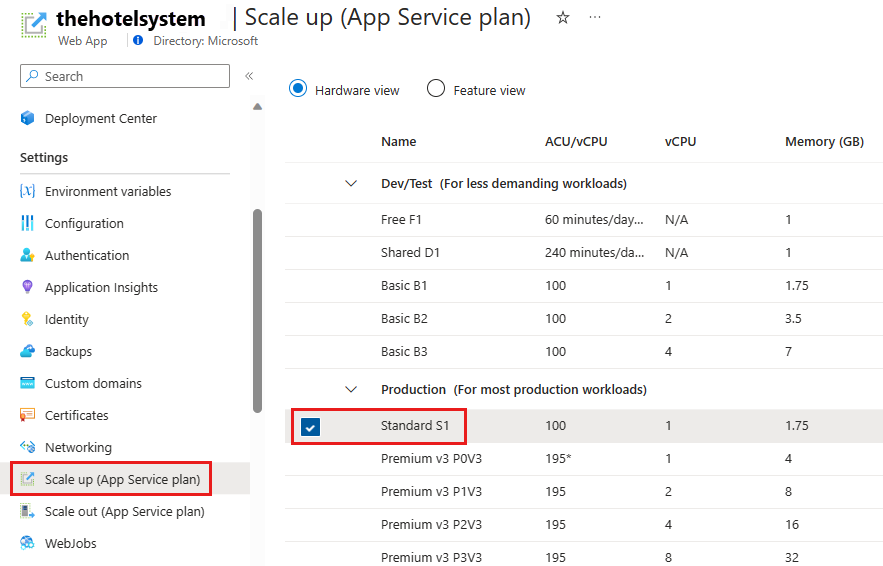This screenshot has width=883, height=566.
Task: Click the Environment variables icon
Action: pos(27,191)
